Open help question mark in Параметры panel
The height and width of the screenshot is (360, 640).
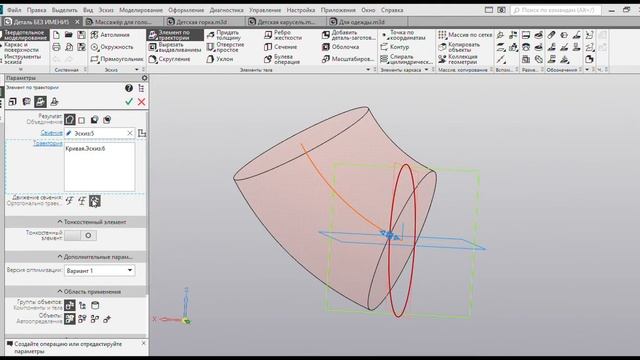(129, 88)
